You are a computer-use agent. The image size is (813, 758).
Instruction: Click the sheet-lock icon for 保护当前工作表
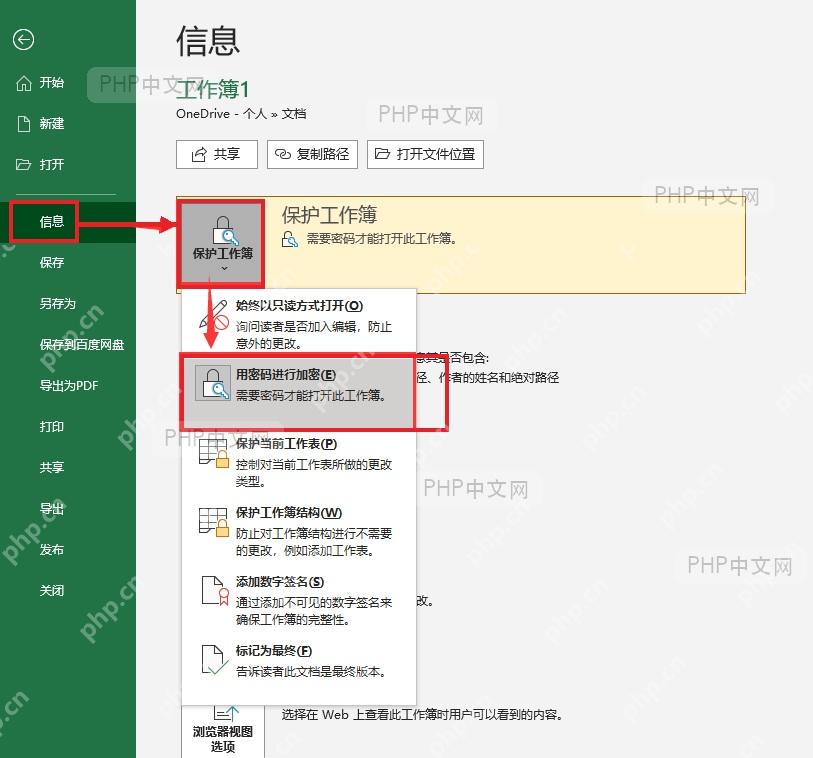pyautogui.click(x=214, y=453)
